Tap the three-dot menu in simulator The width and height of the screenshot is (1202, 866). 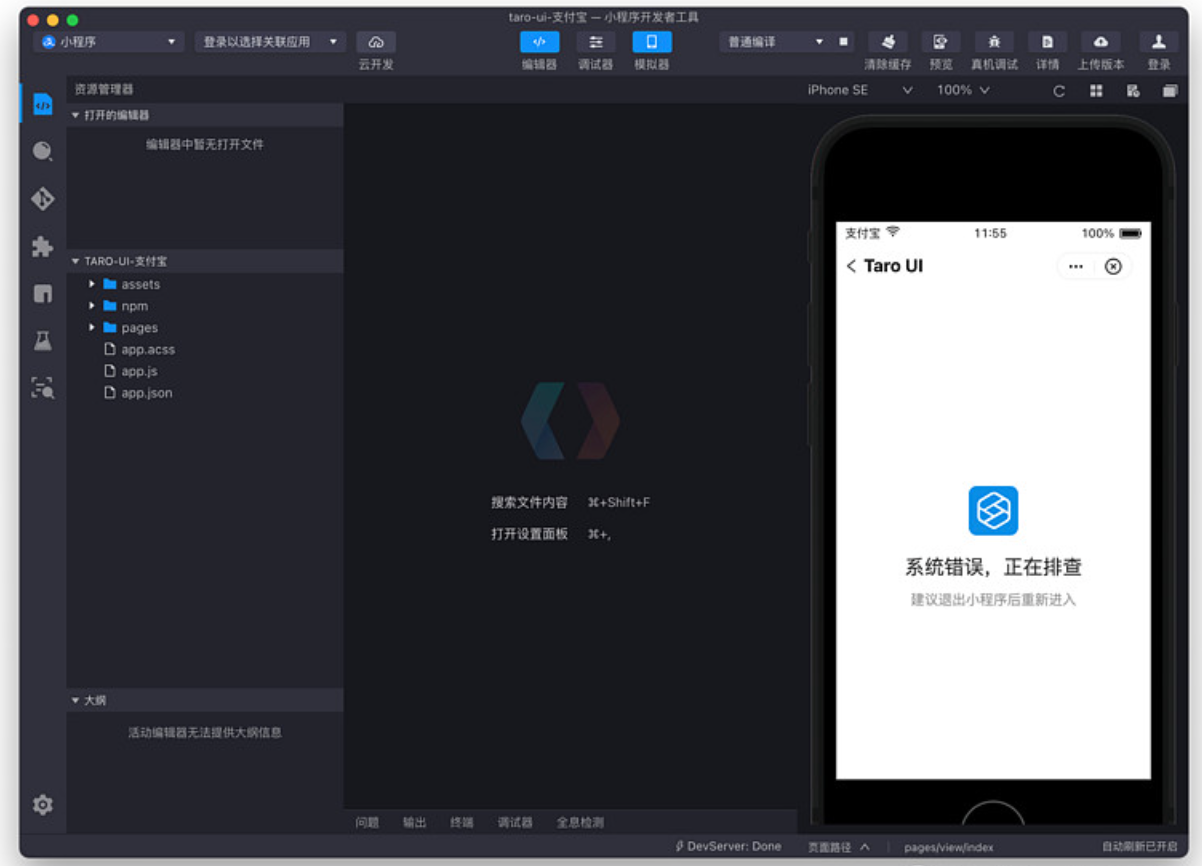pyautogui.click(x=1076, y=266)
